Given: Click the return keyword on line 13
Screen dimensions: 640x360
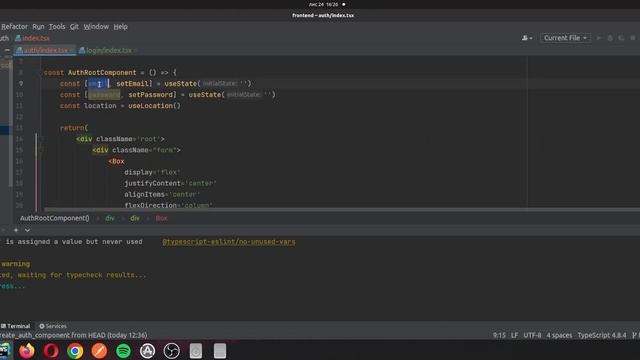Looking at the screenshot, I should (72, 128).
